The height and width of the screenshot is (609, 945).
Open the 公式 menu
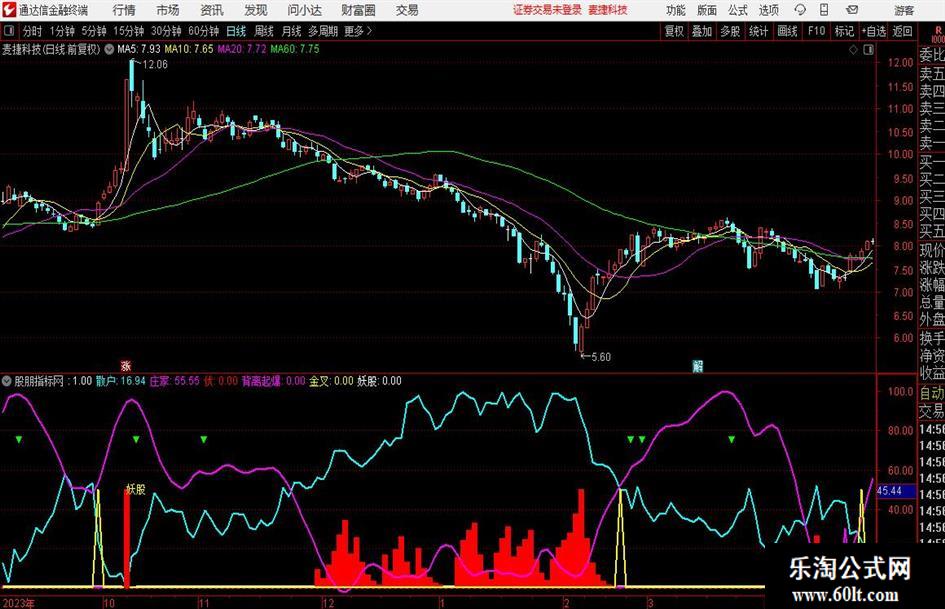[x=738, y=10]
